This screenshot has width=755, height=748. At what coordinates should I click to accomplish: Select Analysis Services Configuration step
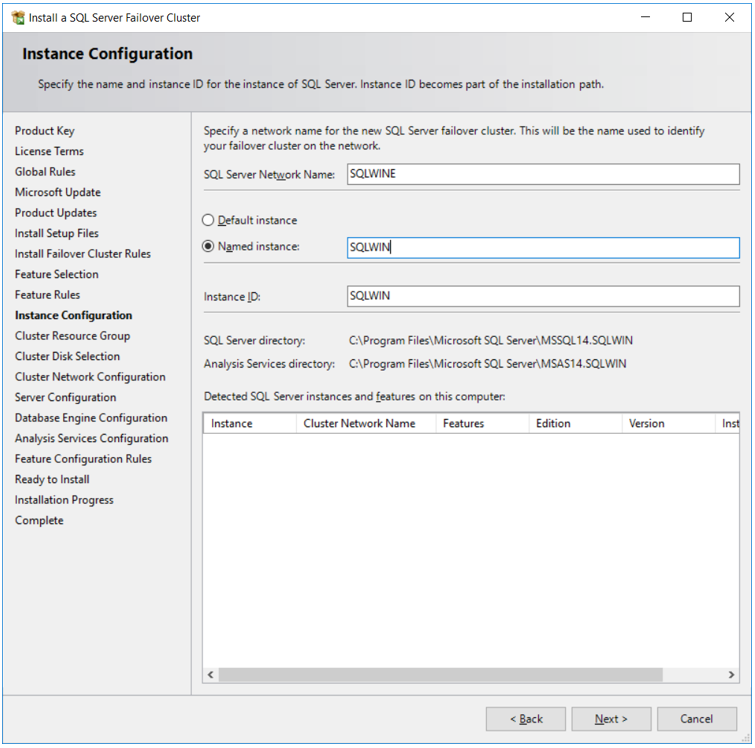[91, 438]
